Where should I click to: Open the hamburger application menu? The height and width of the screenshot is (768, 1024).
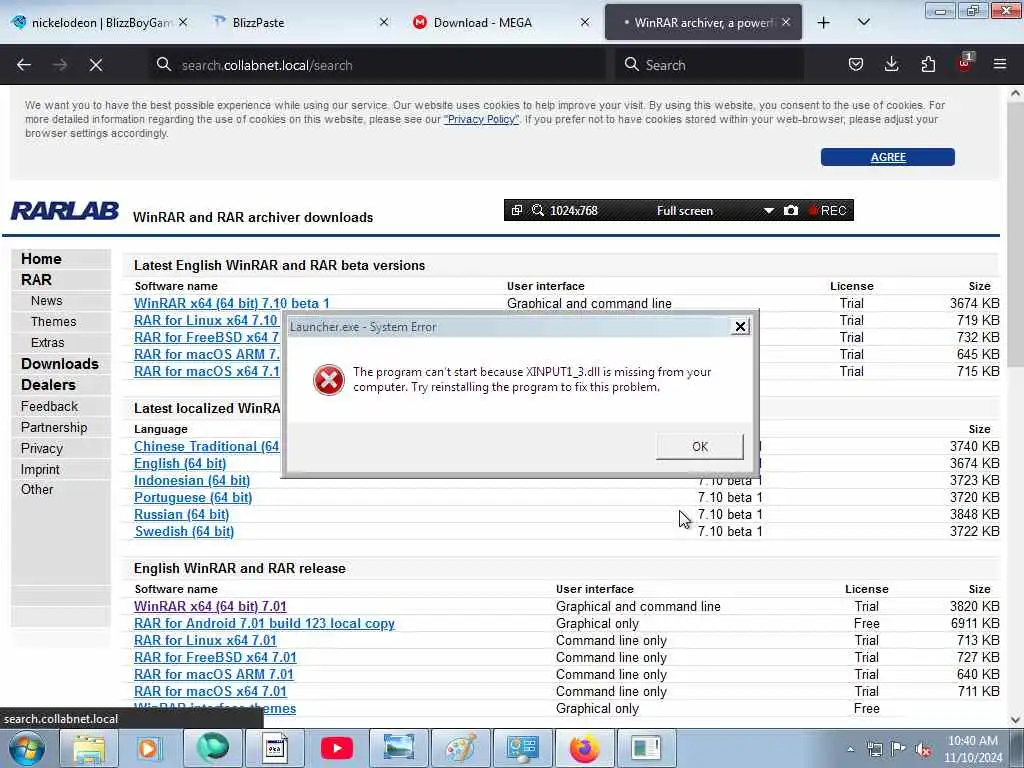point(1000,64)
